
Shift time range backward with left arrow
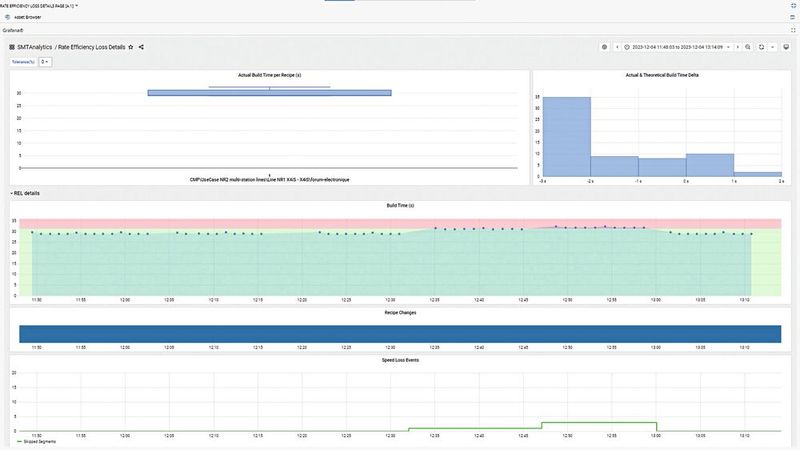[617, 47]
